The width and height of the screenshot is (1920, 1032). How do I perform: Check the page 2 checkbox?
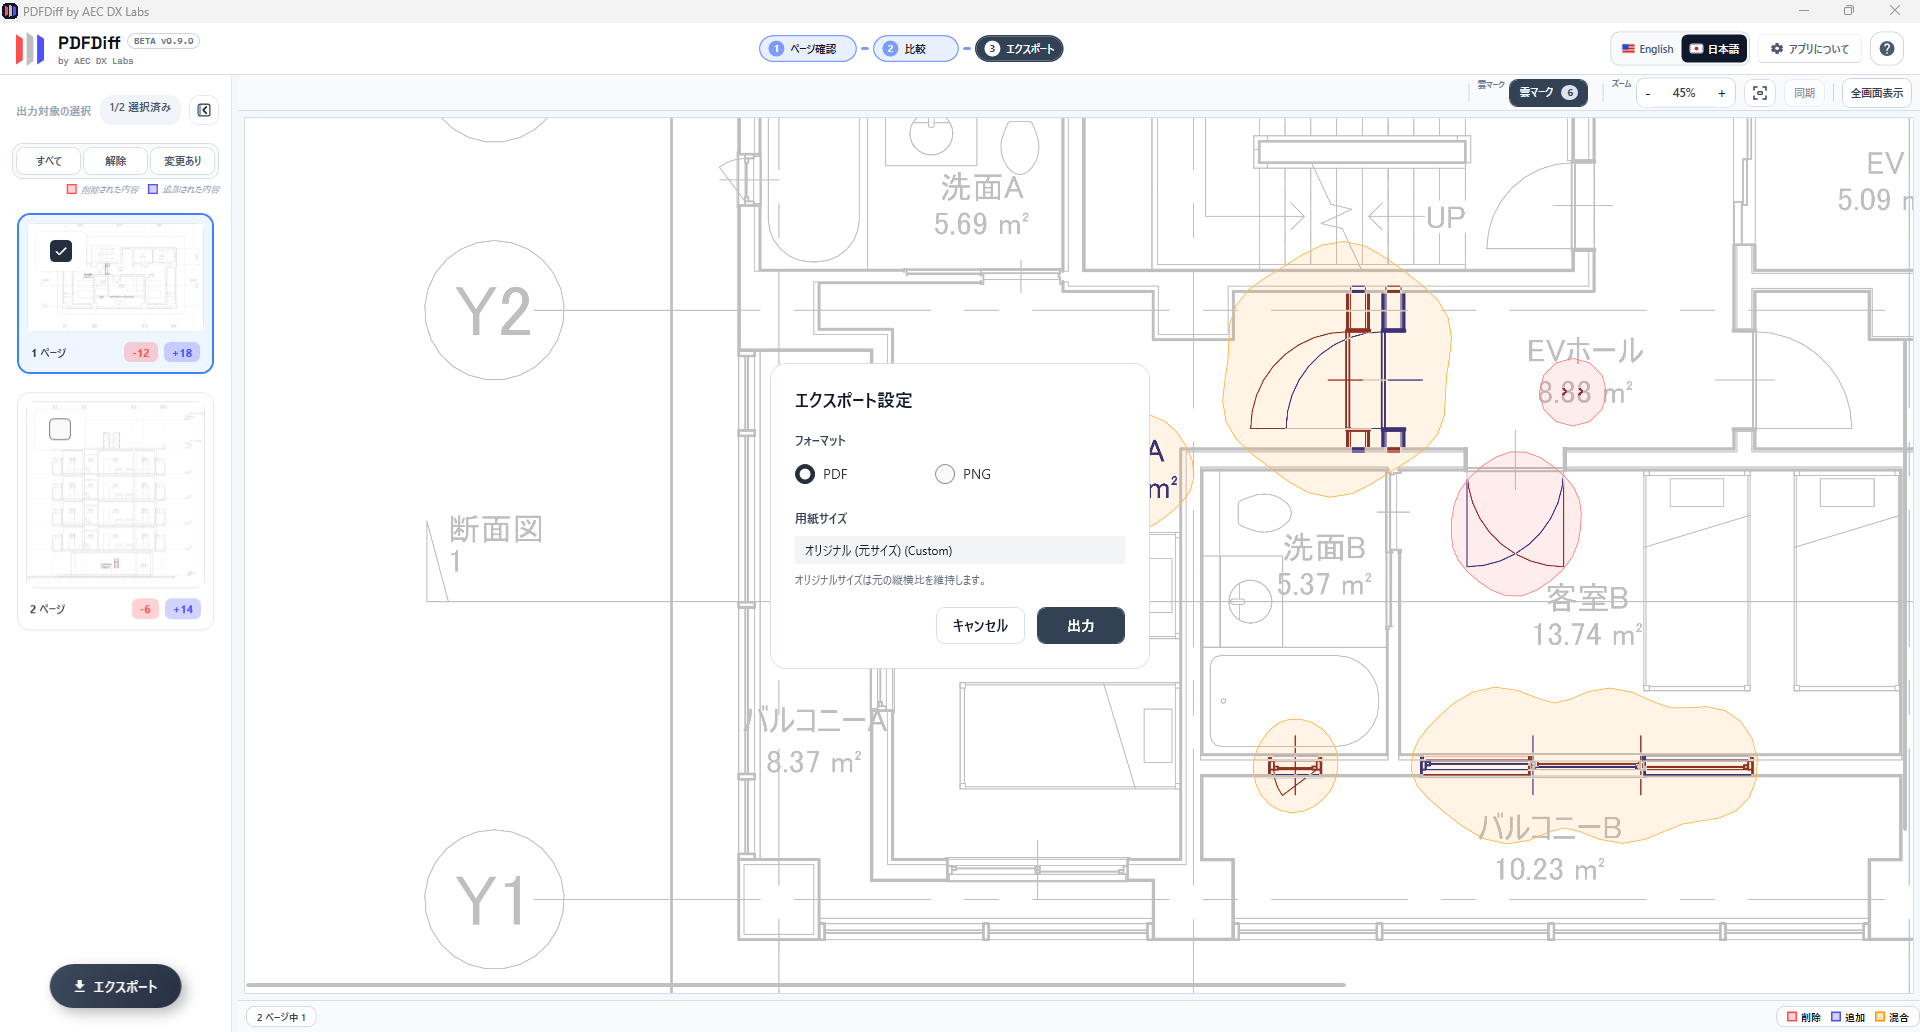click(60, 429)
